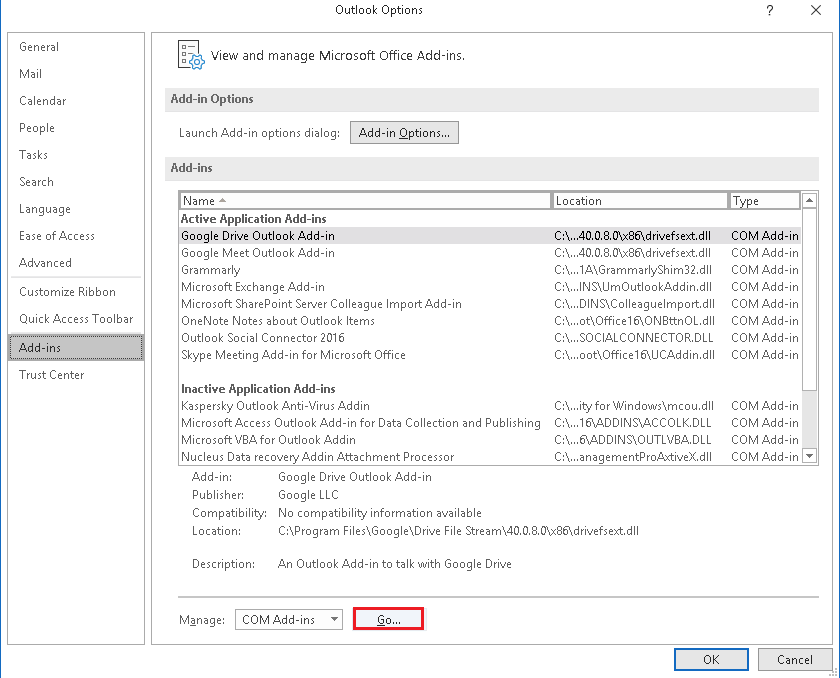840x678 pixels.
Task: Select the Add-ins category in sidebar
Action: (76, 348)
